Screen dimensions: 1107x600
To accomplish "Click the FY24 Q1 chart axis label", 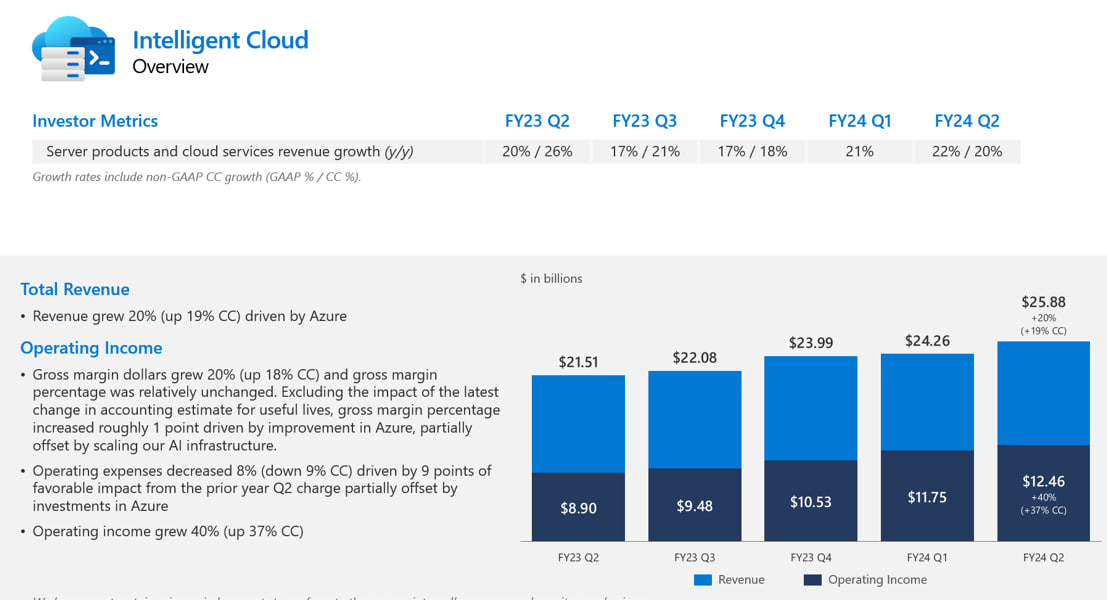I will [927, 558].
